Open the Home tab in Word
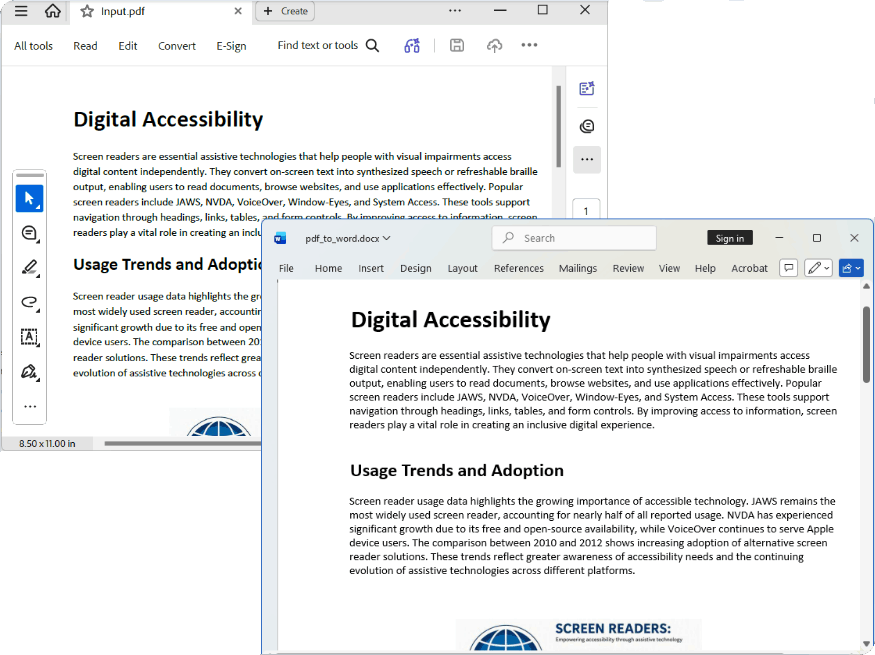875x655 pixels. pos(328,268)
